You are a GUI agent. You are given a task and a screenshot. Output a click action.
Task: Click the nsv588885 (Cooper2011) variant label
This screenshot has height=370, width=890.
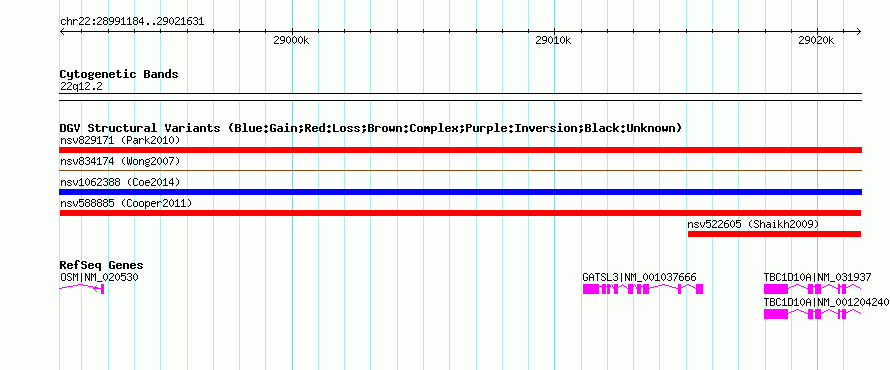(126, 203)
